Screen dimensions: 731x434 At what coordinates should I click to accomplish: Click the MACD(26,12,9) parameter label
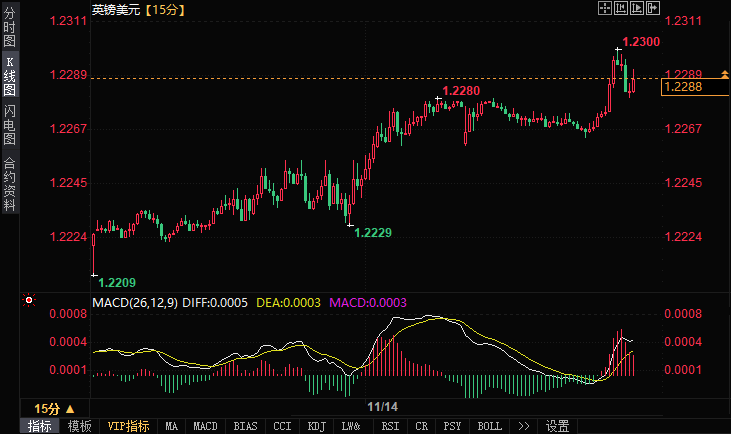click(x=135, y=303)
